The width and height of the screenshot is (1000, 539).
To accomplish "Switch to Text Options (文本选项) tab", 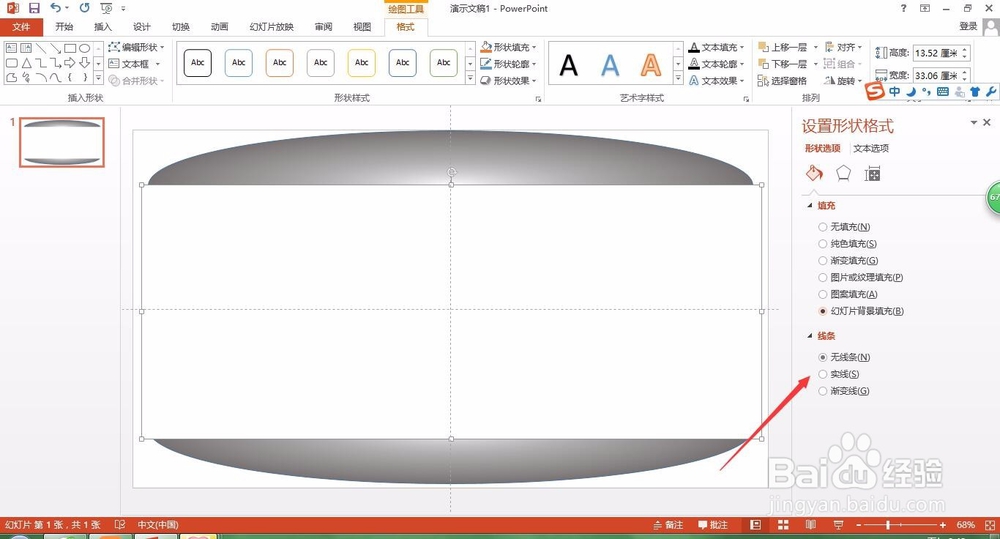I will 871,148.
